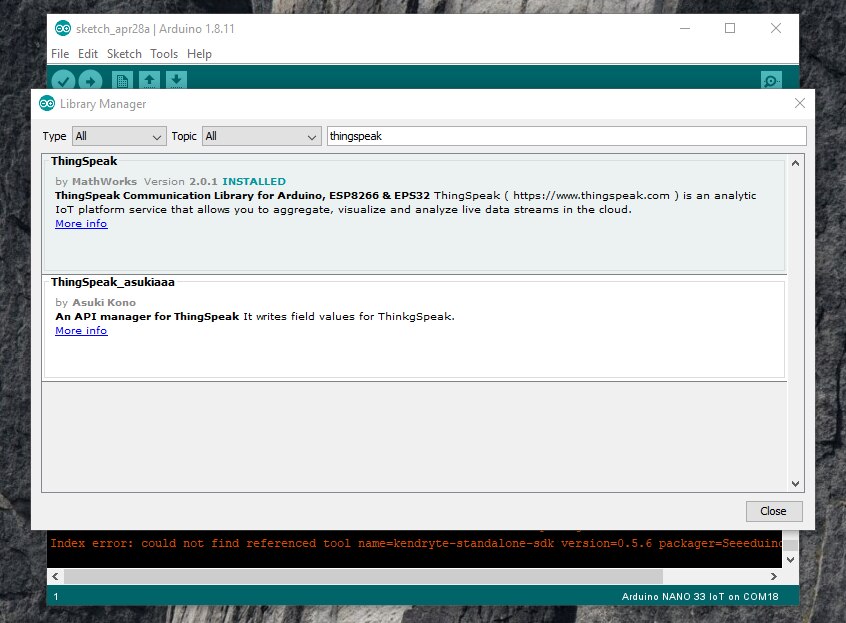Click the Arduino logo in main window title
The width and height of the screenshot is (846, 623).
pyautogui.click(x=63, y=28)
